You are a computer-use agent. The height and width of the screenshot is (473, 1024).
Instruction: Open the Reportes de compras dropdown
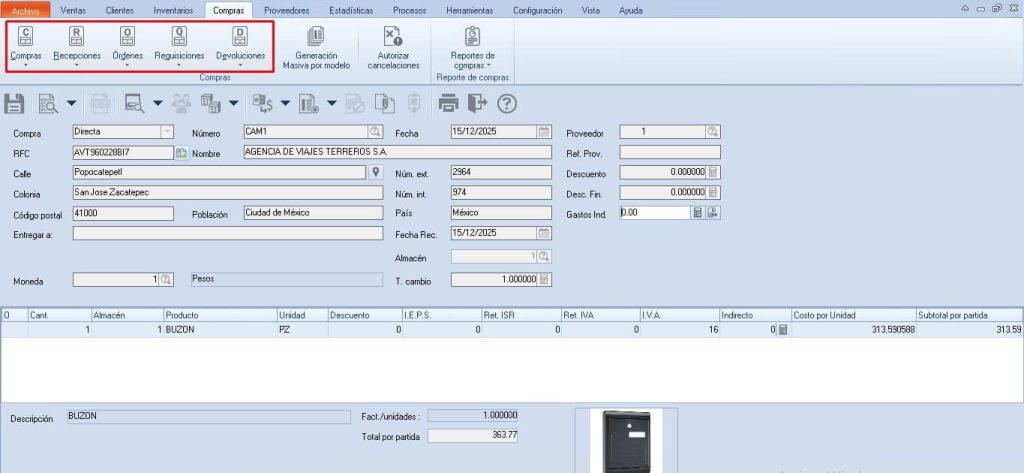tap(472, 48)
